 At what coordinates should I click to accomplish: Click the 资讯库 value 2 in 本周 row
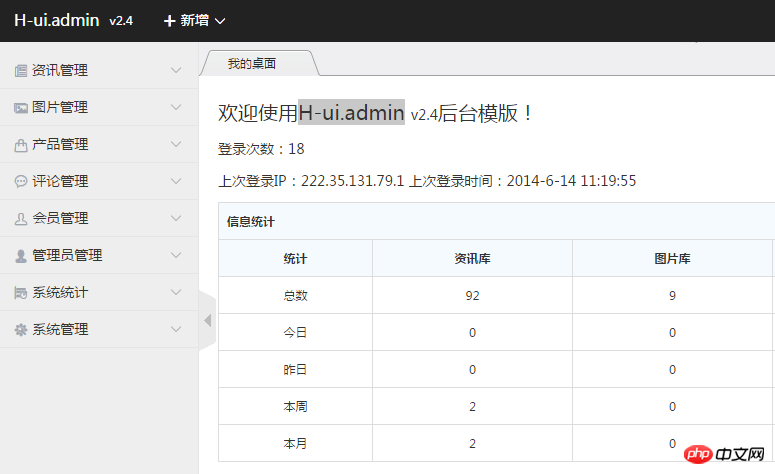click(473, 407)
